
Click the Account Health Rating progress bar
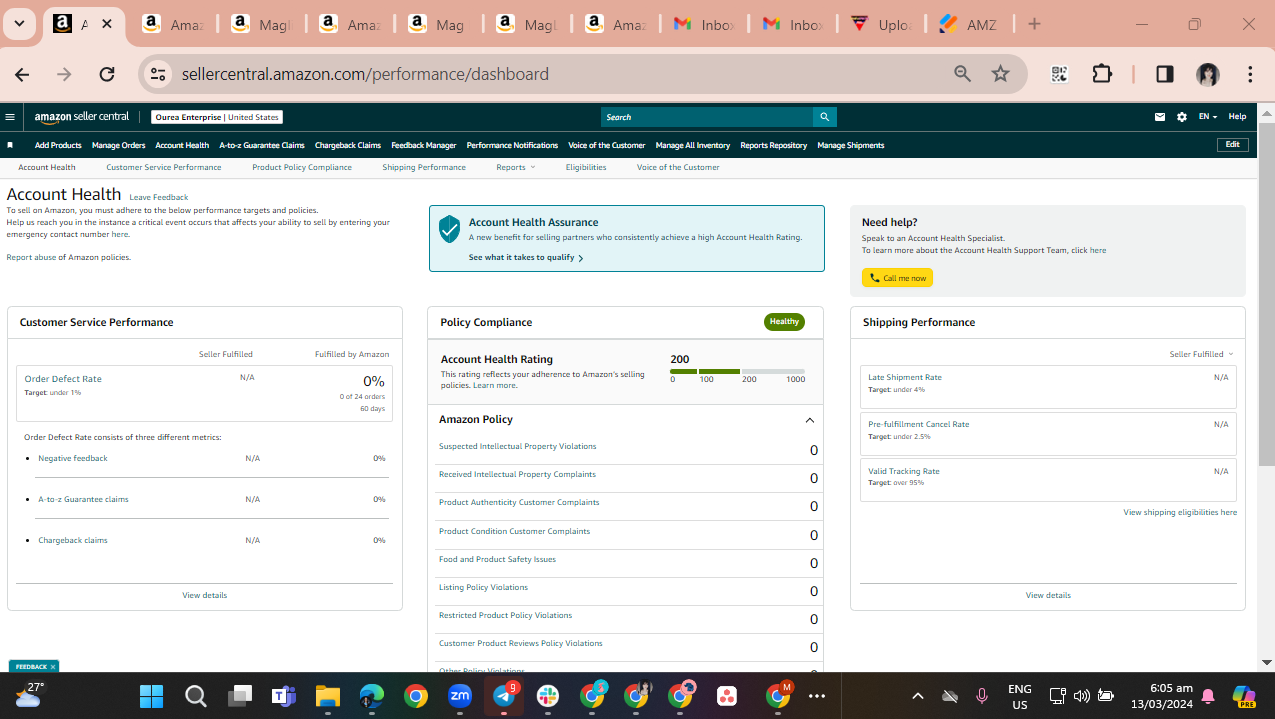[x=738, y=371]
